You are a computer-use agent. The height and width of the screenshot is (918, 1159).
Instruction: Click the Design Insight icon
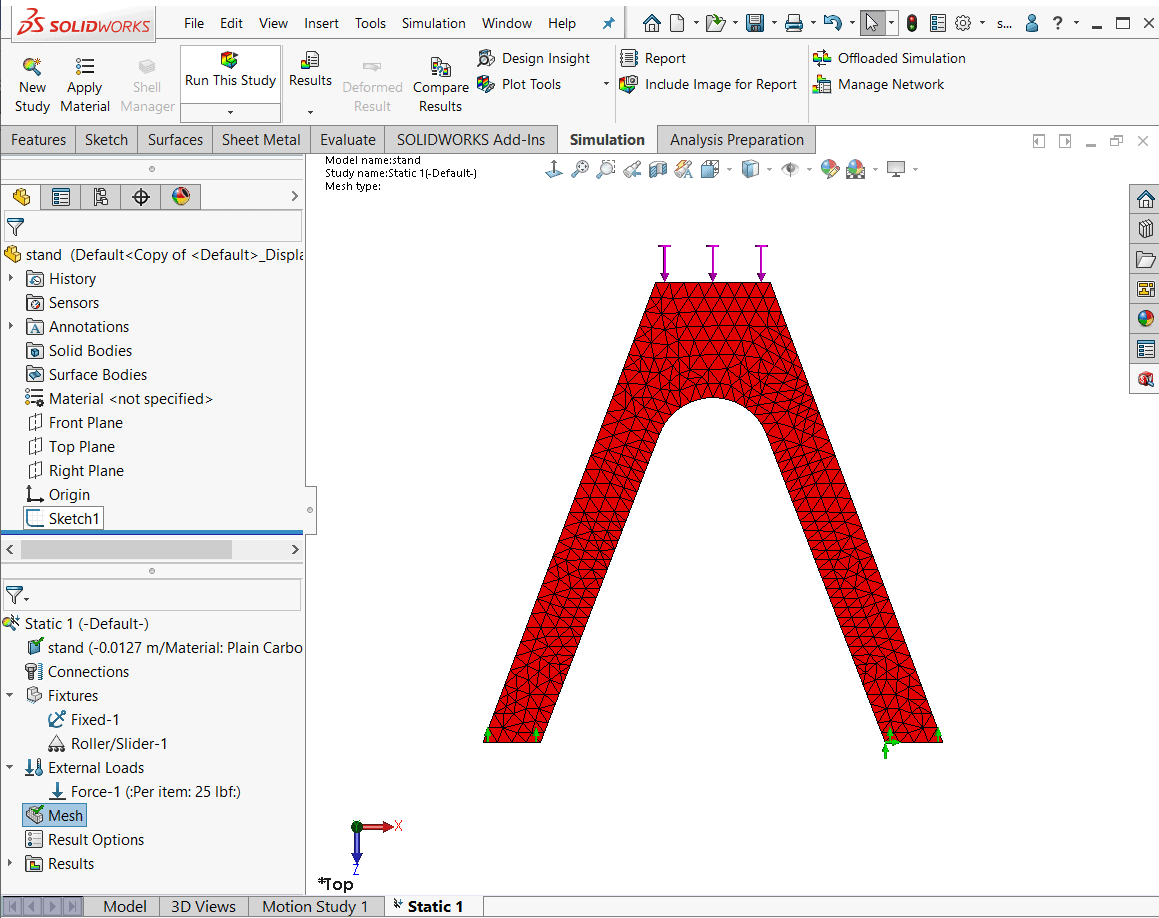[x=487, y=58]
